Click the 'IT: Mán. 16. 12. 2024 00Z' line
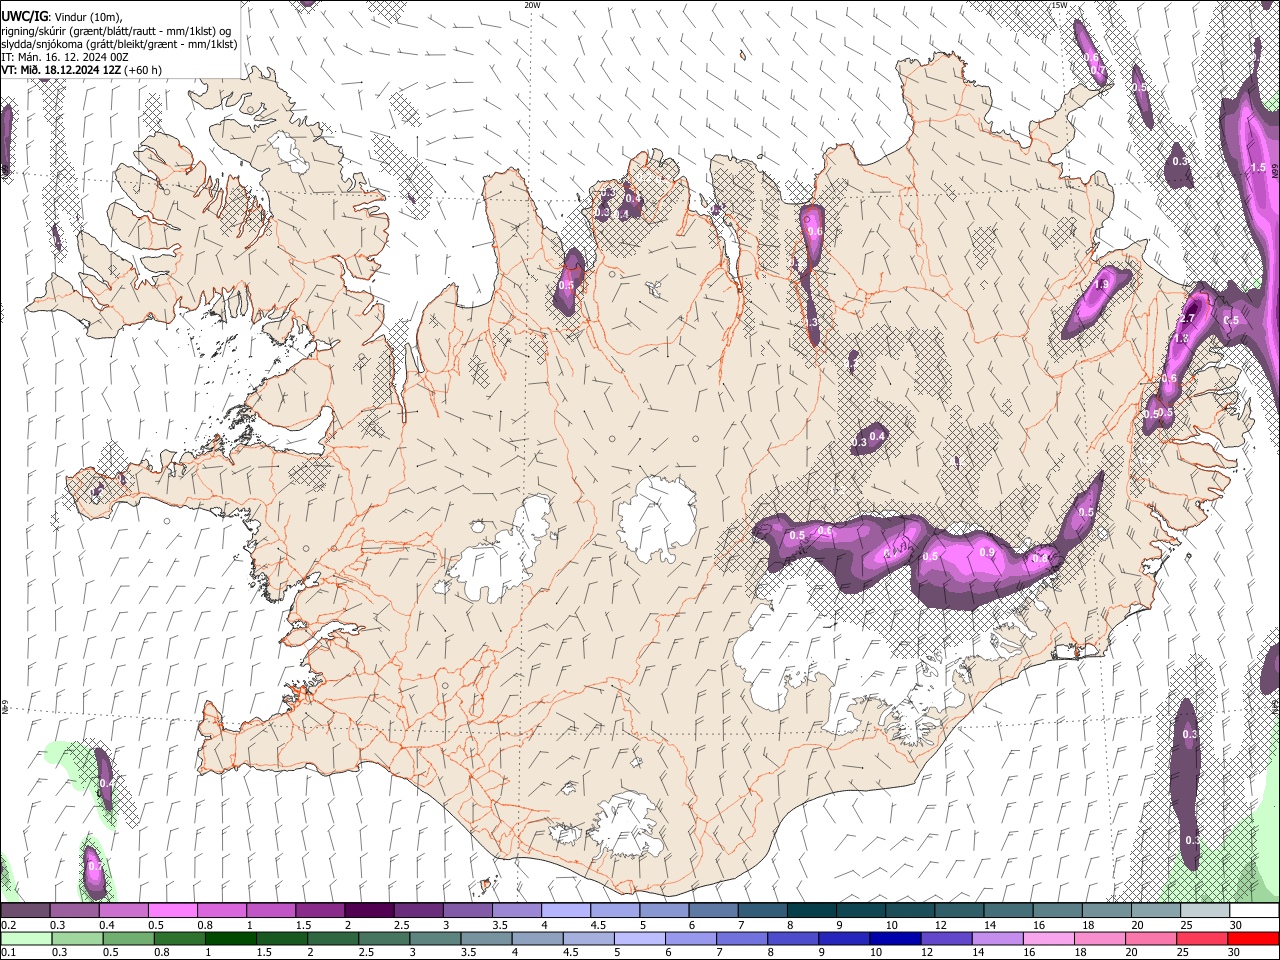The height and width of the screenshot is (960, 1280). 65,57
